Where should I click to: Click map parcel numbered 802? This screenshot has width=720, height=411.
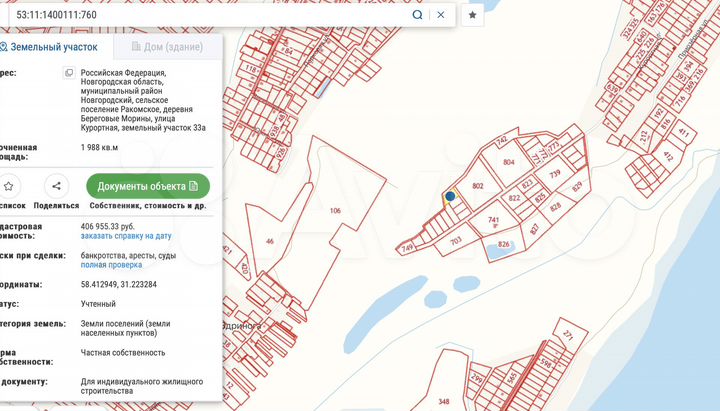click(x=478, y=186)
